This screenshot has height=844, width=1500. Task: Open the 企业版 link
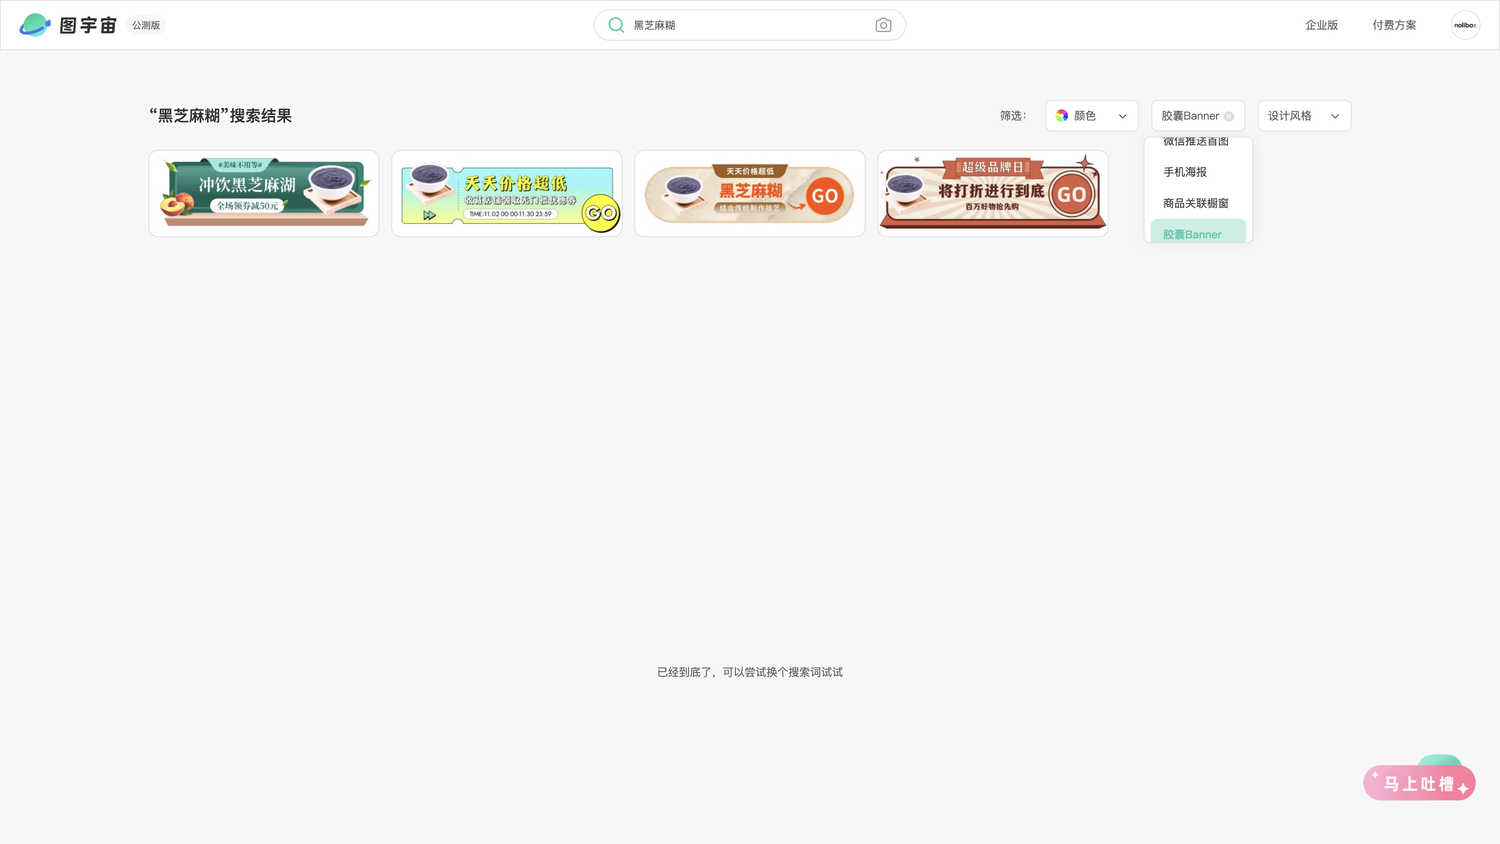click(1321, 25)
